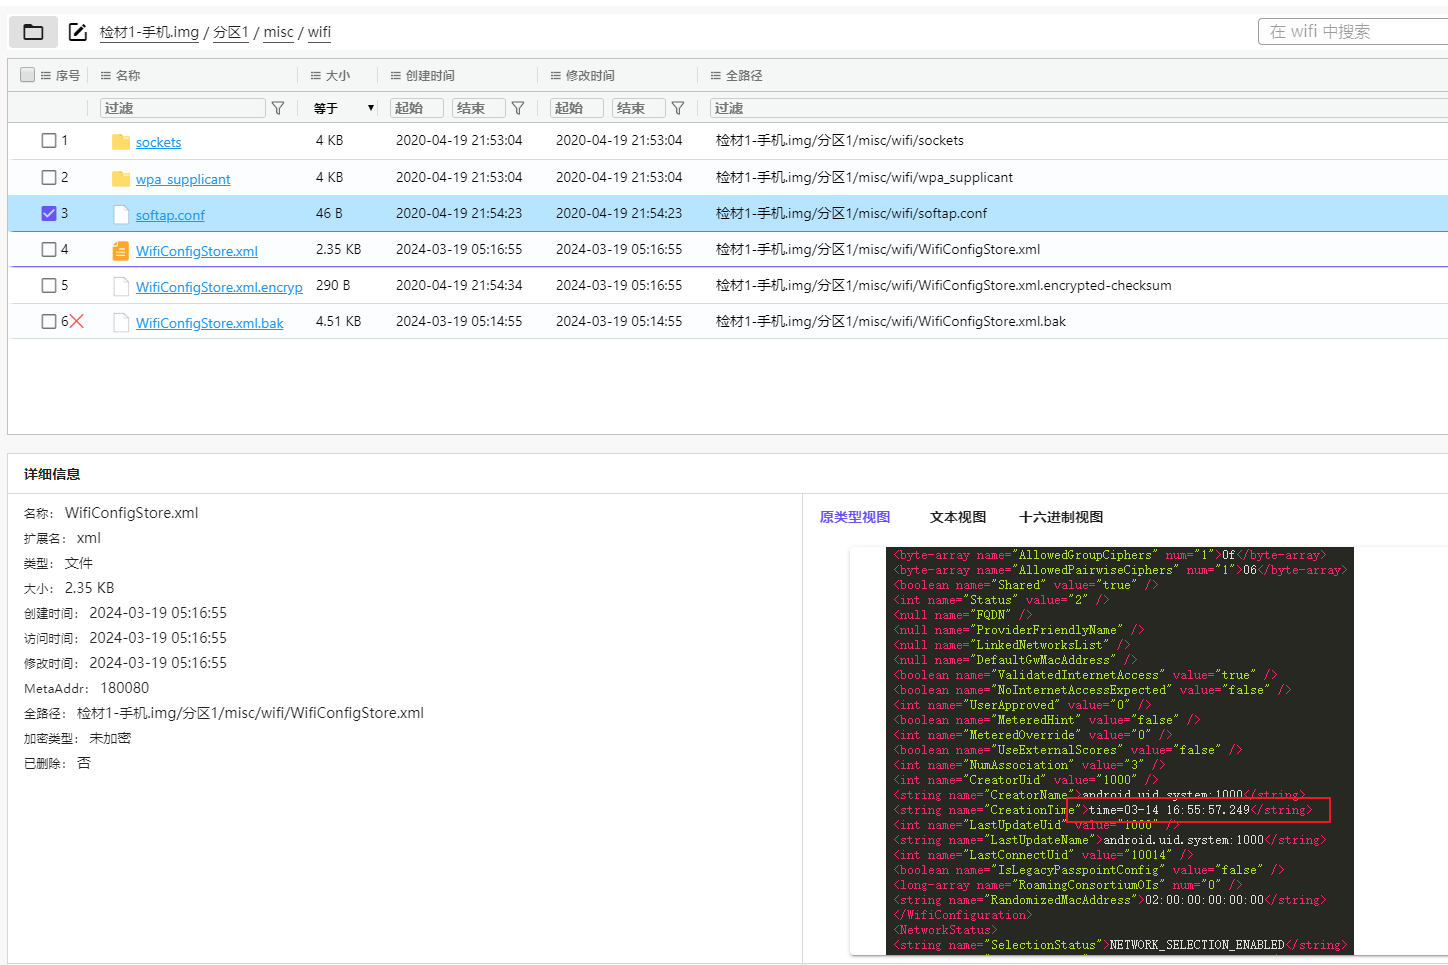Navigate to misc in the breadcrumb path
Image resolution: width=1448 pixels, height=965 pixels.
[x=278, y=32]
